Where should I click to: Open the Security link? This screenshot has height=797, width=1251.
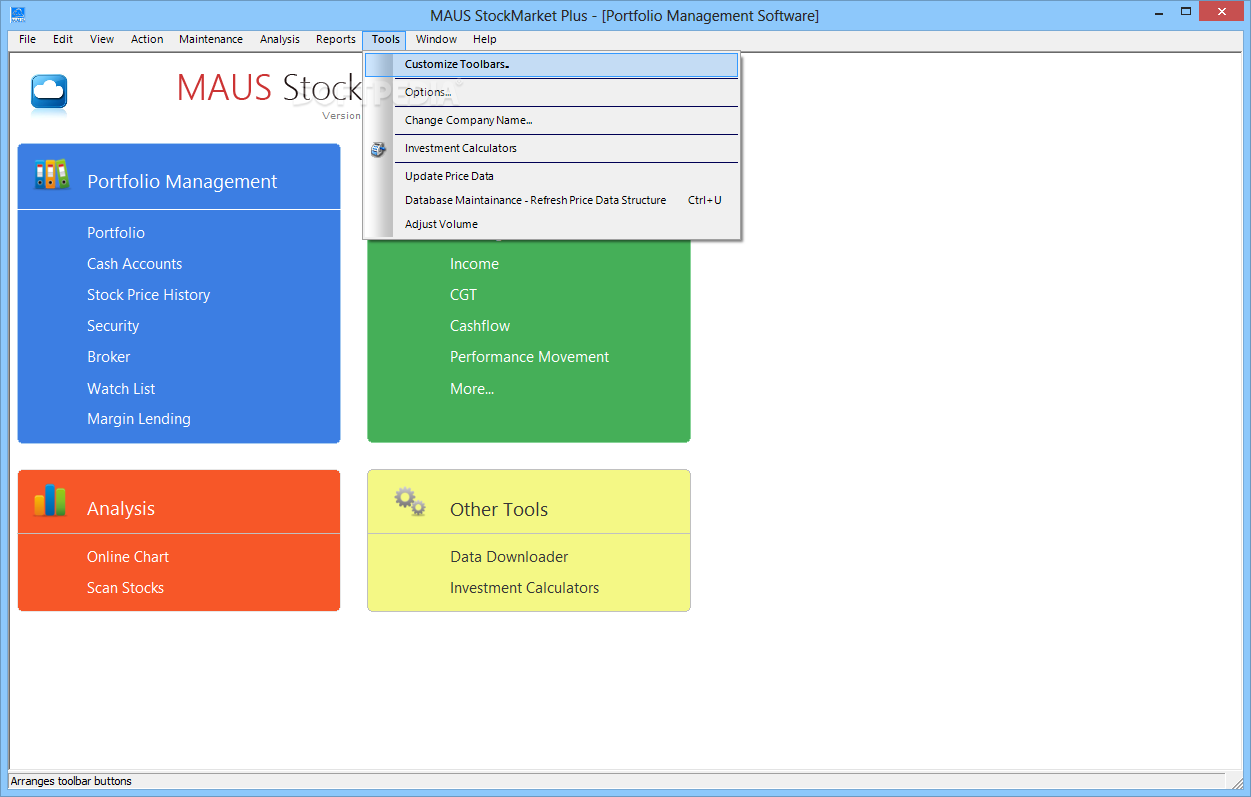coord(113,326)
